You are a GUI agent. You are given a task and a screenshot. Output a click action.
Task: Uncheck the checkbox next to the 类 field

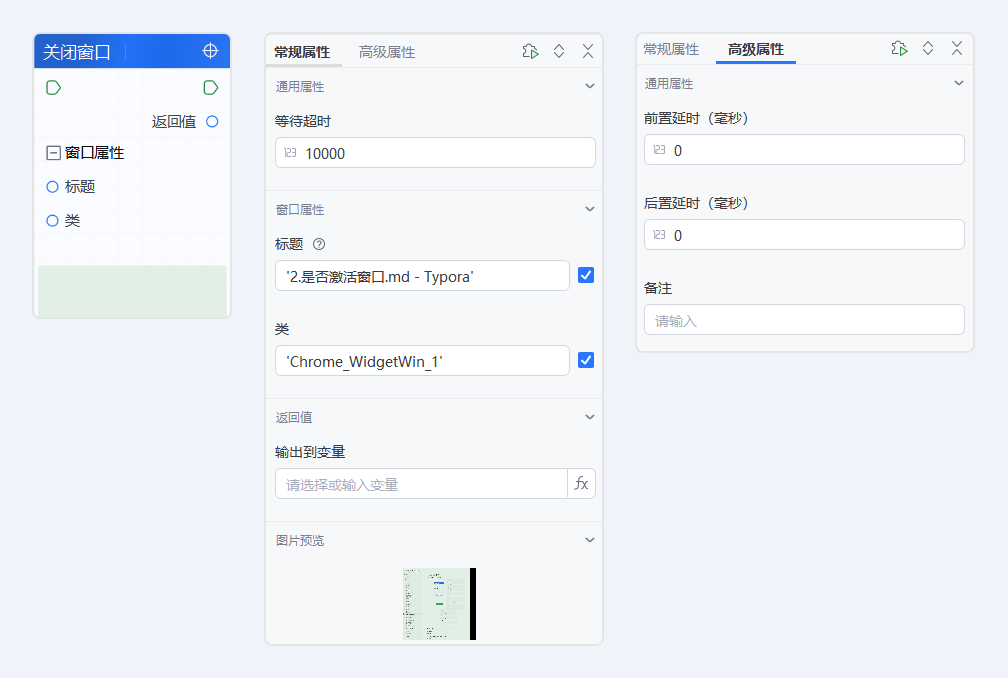(586, 360)
